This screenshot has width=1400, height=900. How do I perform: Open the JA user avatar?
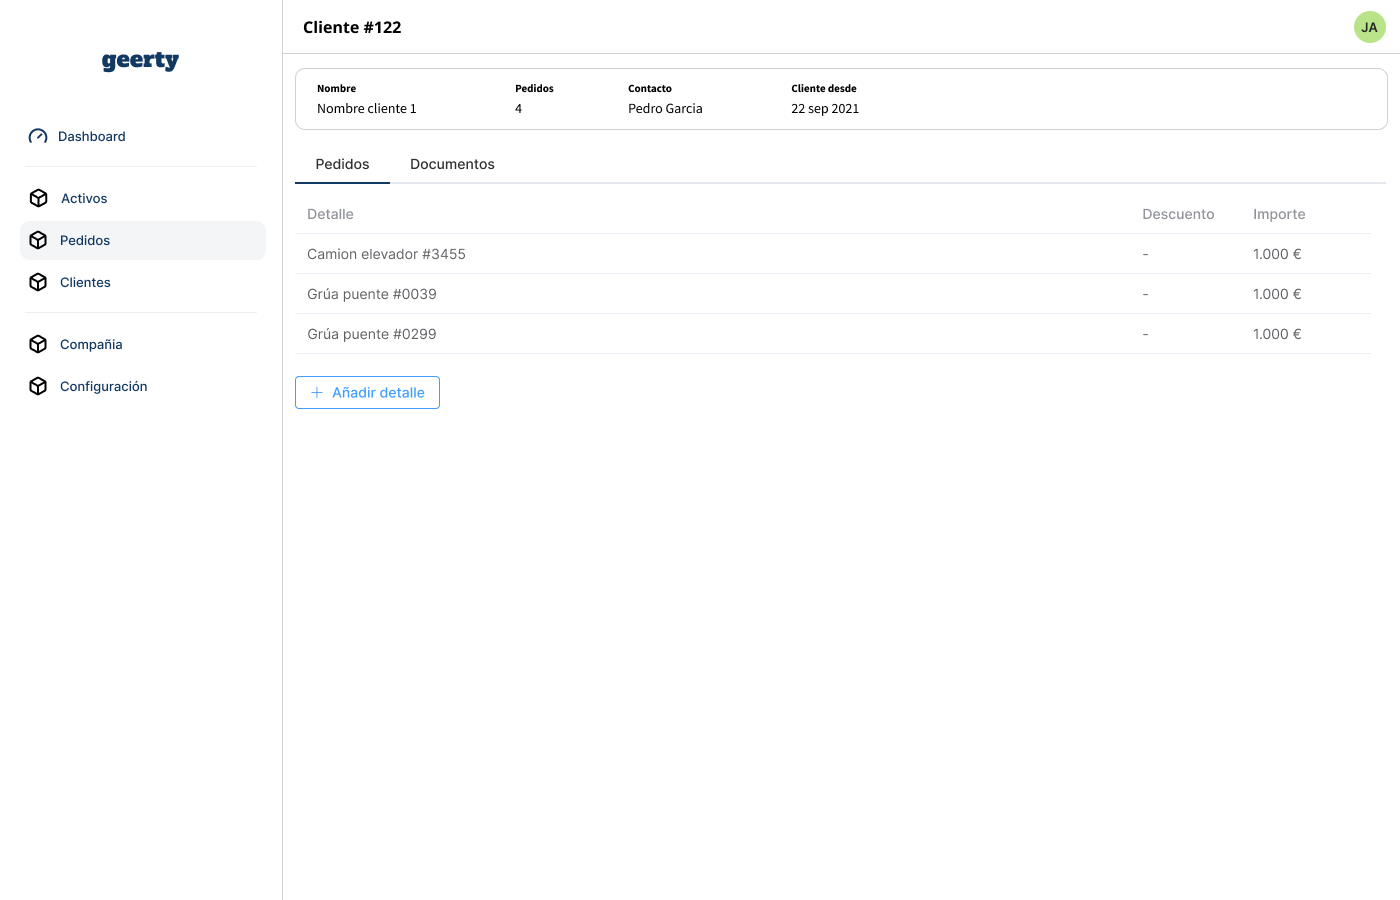point(1369,27)
